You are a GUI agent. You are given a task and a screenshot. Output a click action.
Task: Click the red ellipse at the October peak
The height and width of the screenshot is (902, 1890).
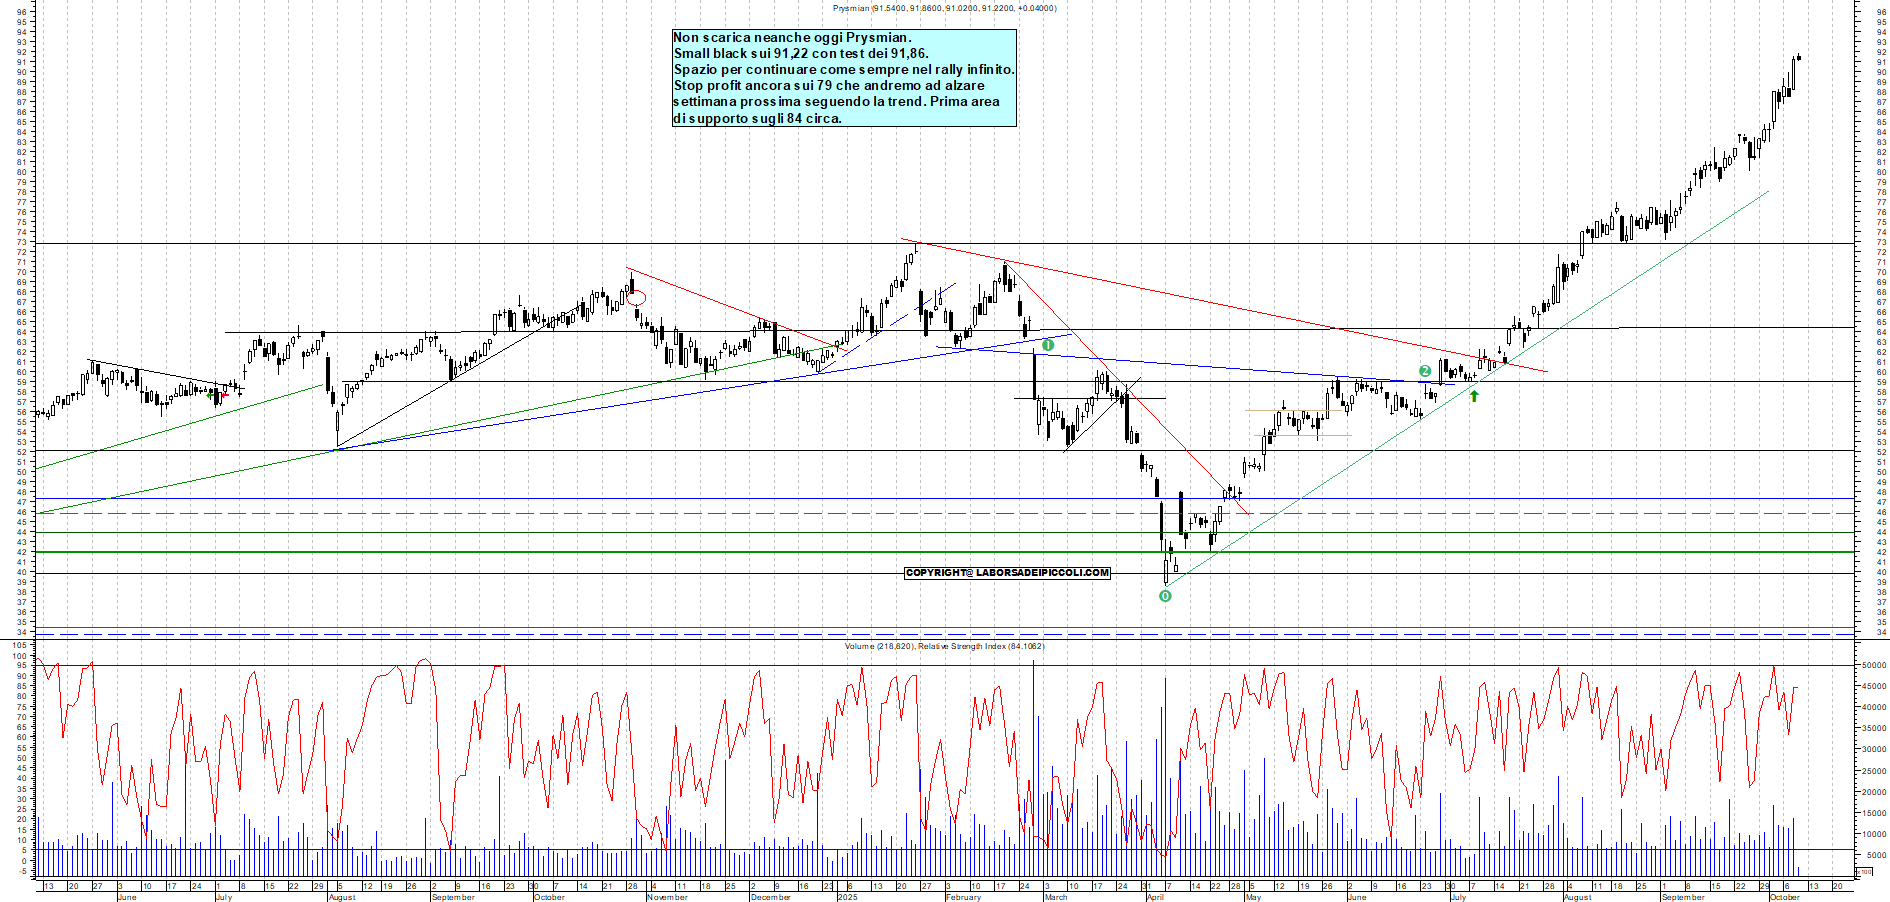coord(636,297)
